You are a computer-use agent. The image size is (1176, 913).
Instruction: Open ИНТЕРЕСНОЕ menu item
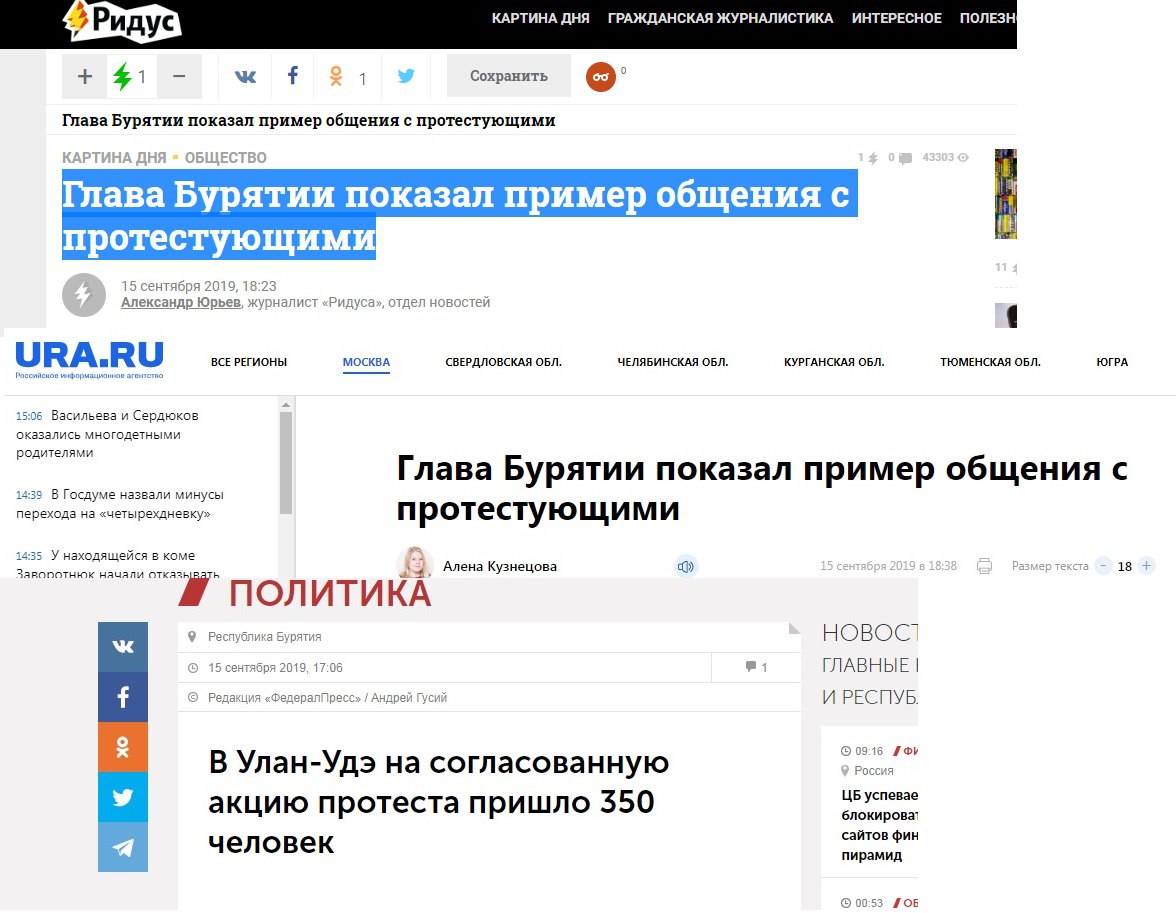click(x=896, y=18)
